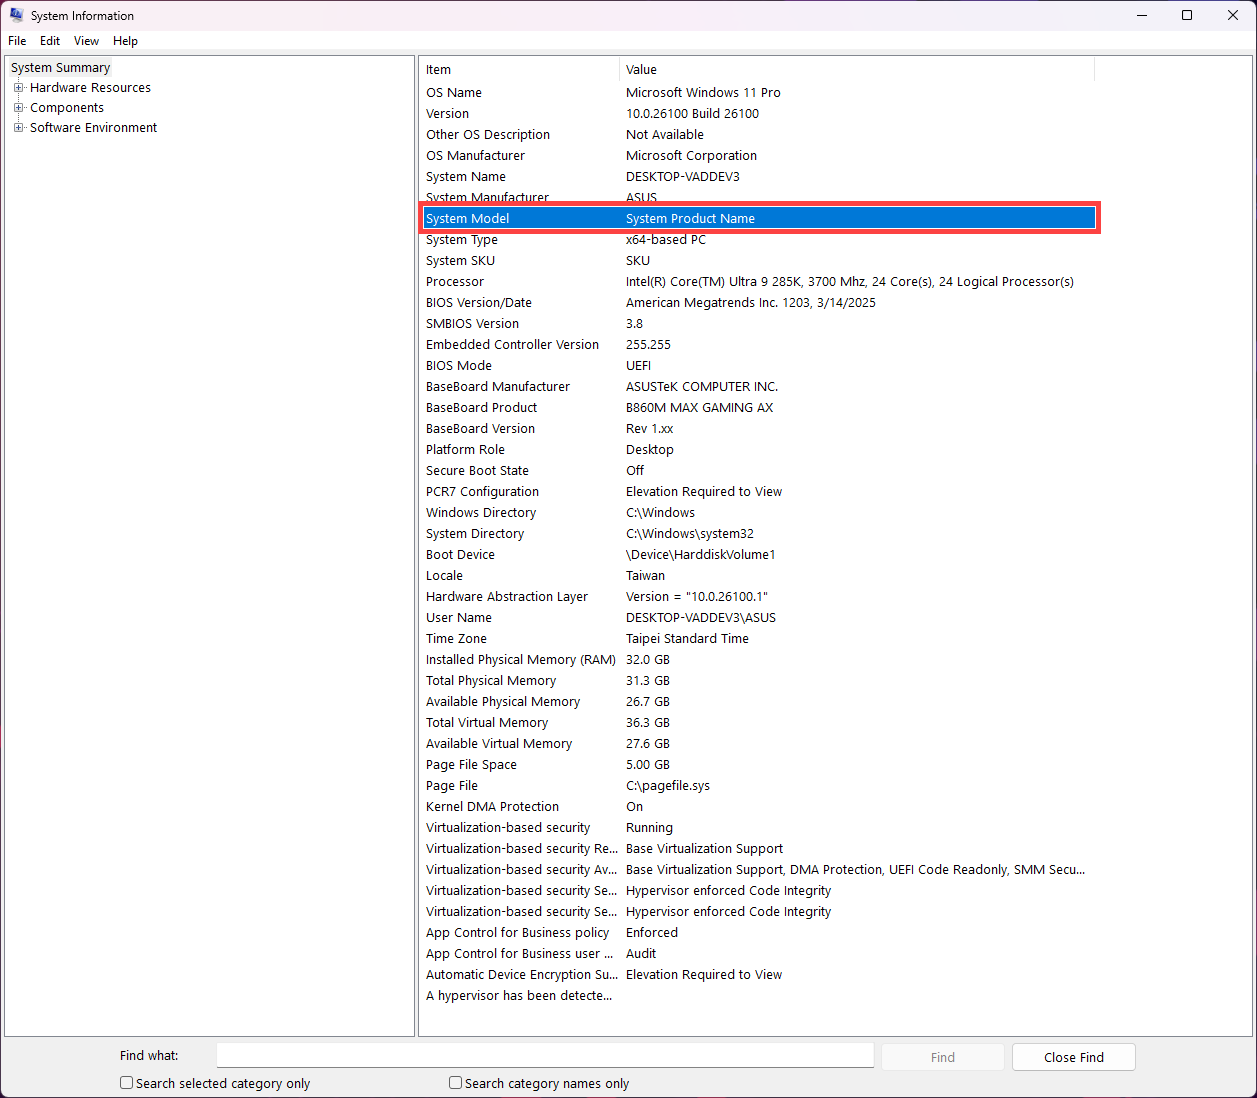Select the System Type row
1257x1098 pixels.
pos(758,240)
